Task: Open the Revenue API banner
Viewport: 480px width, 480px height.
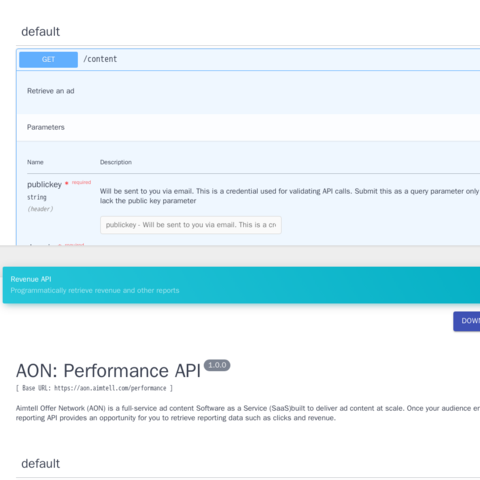Action: pyautogui.click(x=241, y=285)
